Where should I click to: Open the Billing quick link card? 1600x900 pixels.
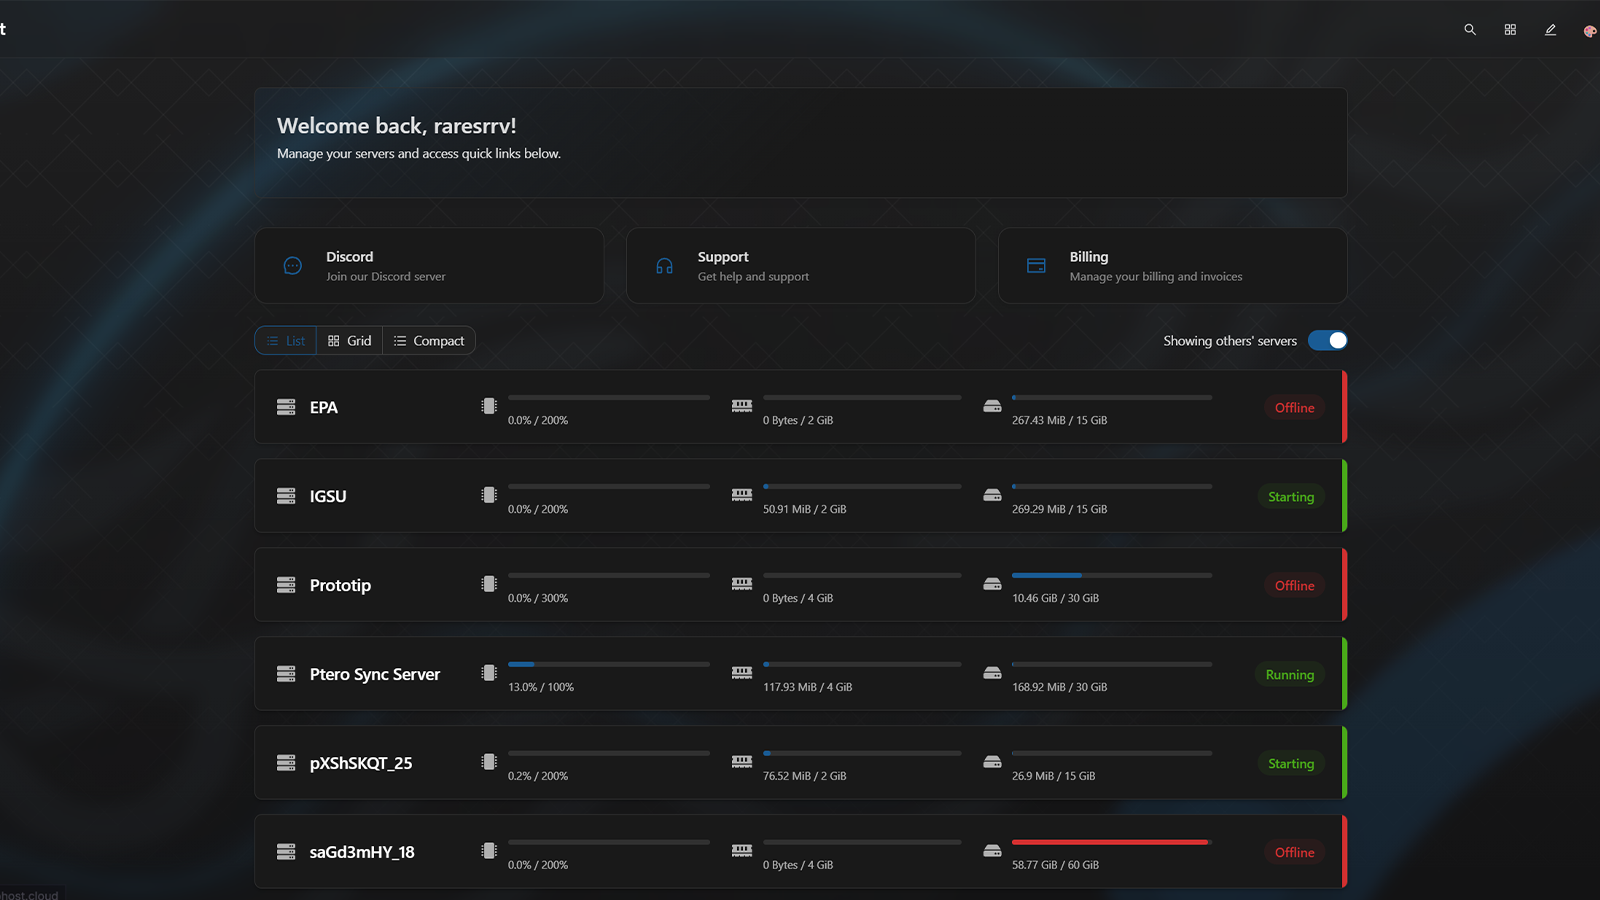[x=1173, y=266]
